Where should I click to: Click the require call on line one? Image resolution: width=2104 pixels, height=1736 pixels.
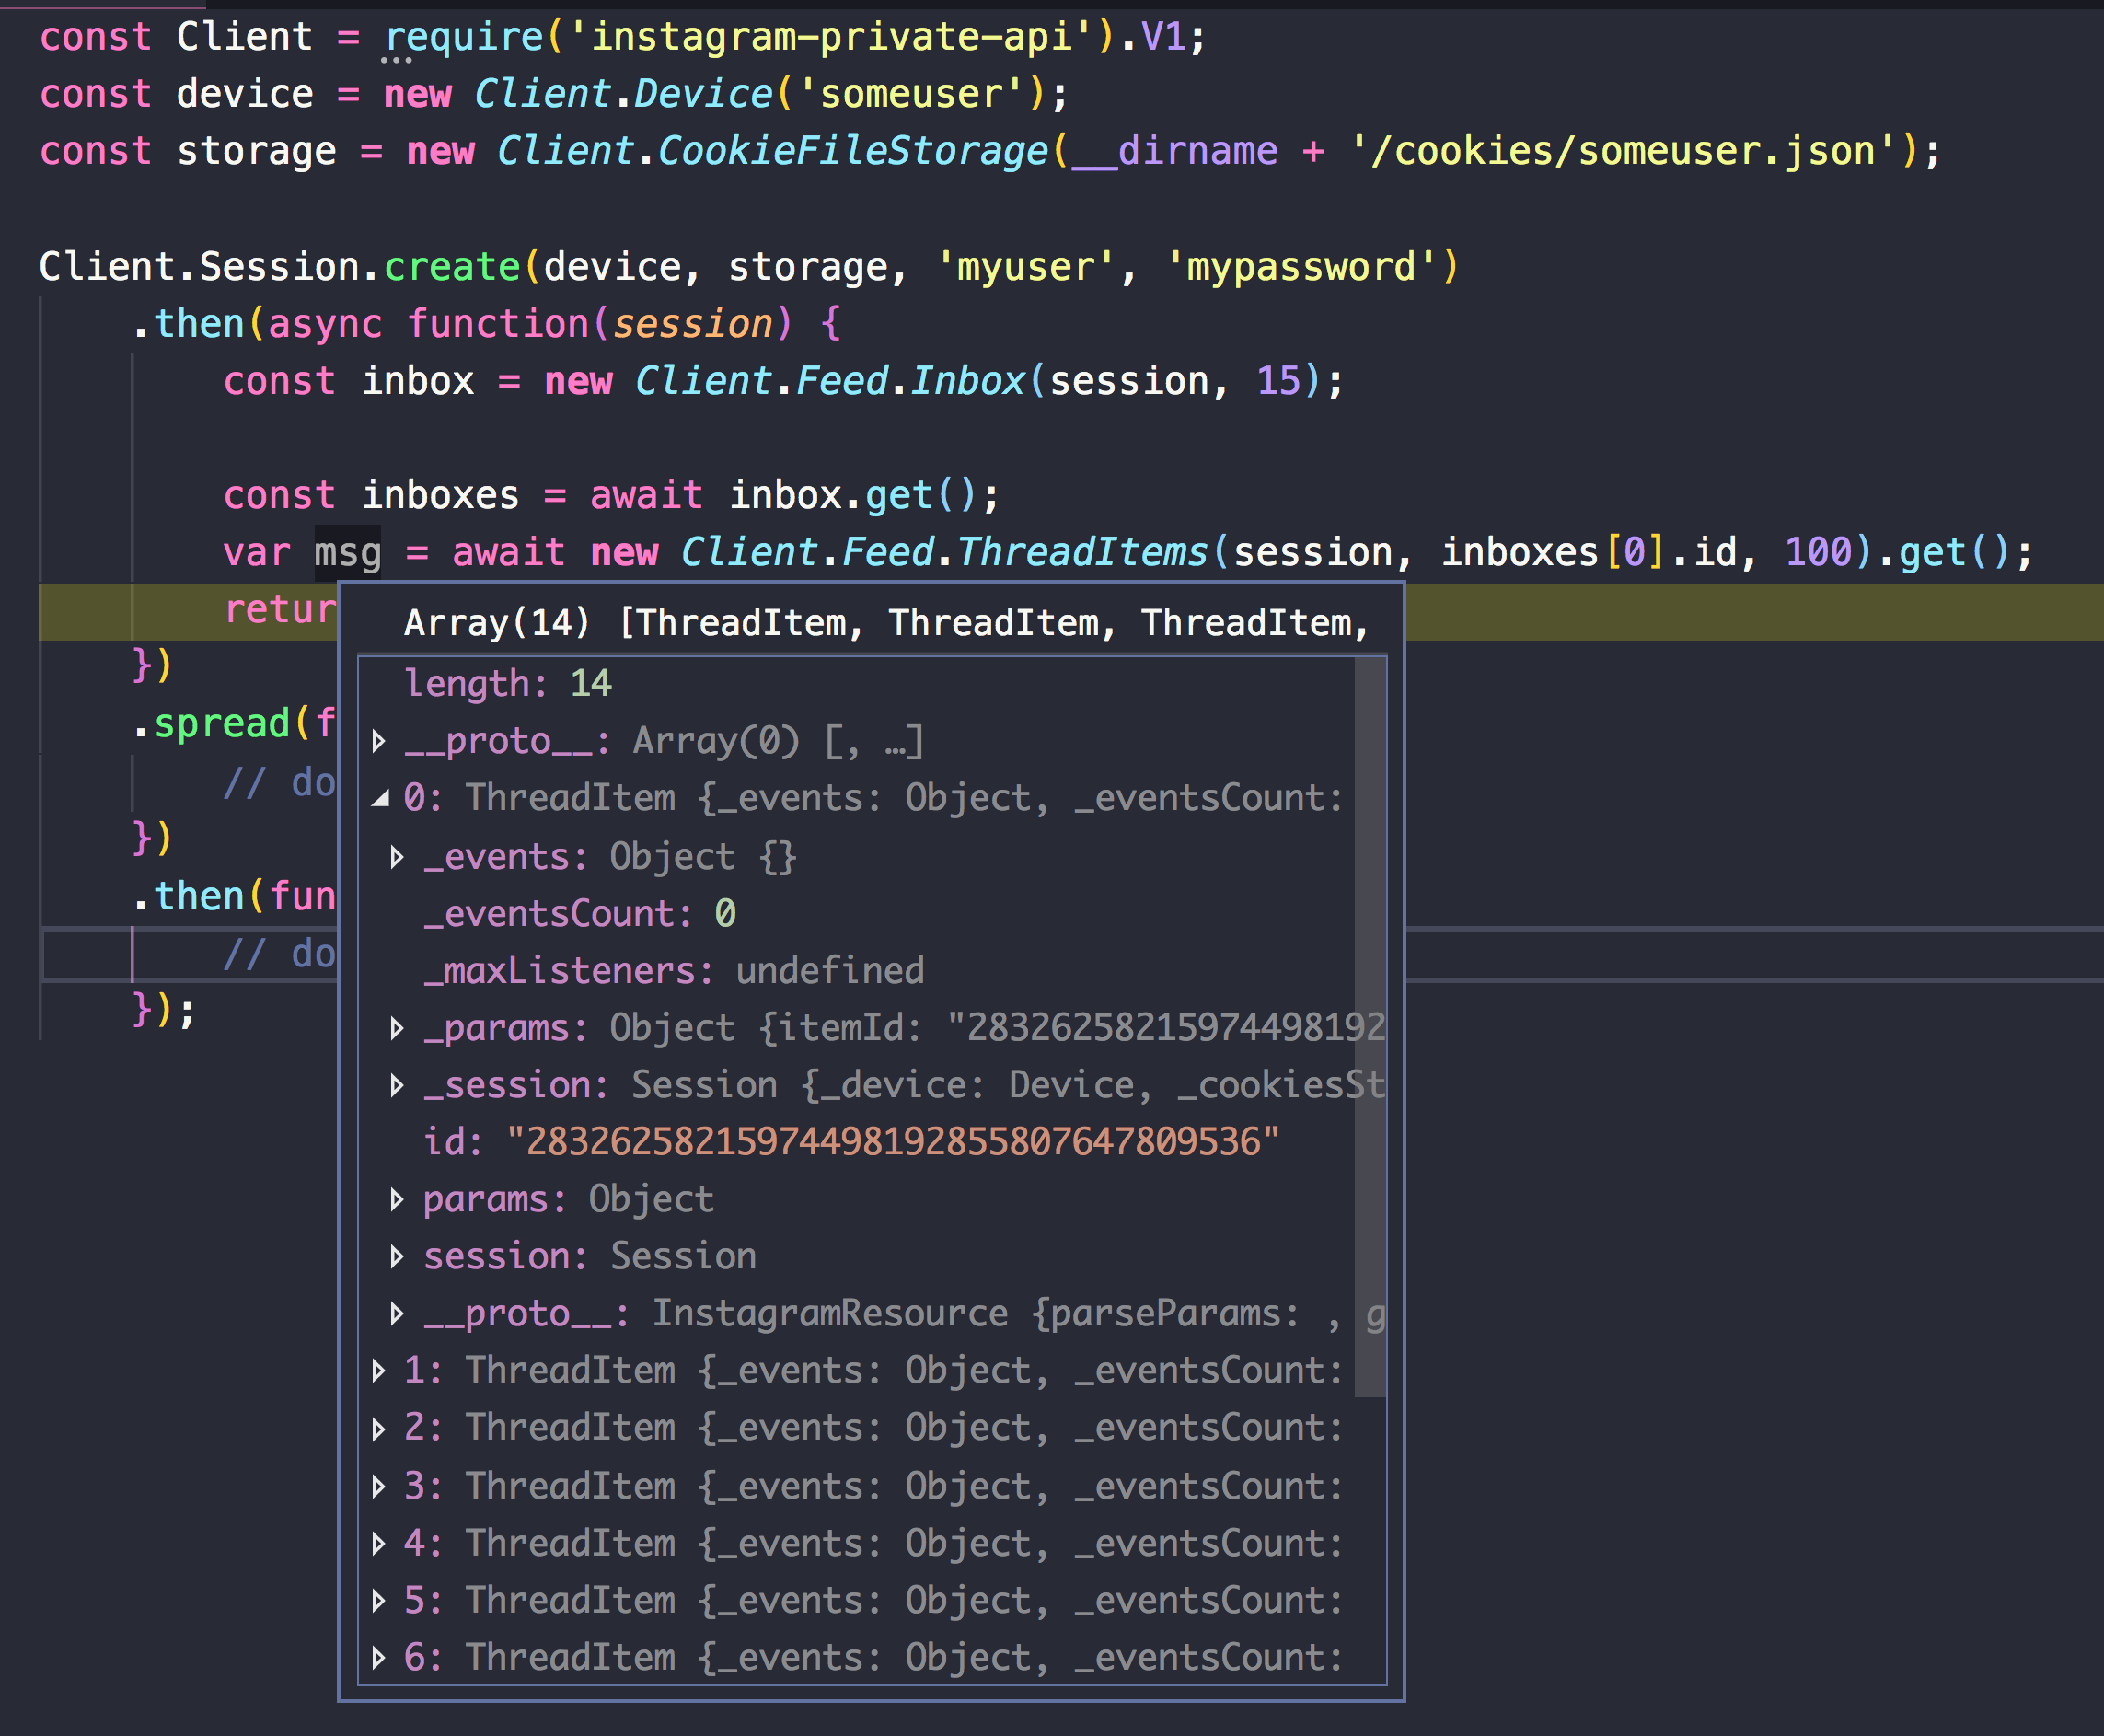463,37
